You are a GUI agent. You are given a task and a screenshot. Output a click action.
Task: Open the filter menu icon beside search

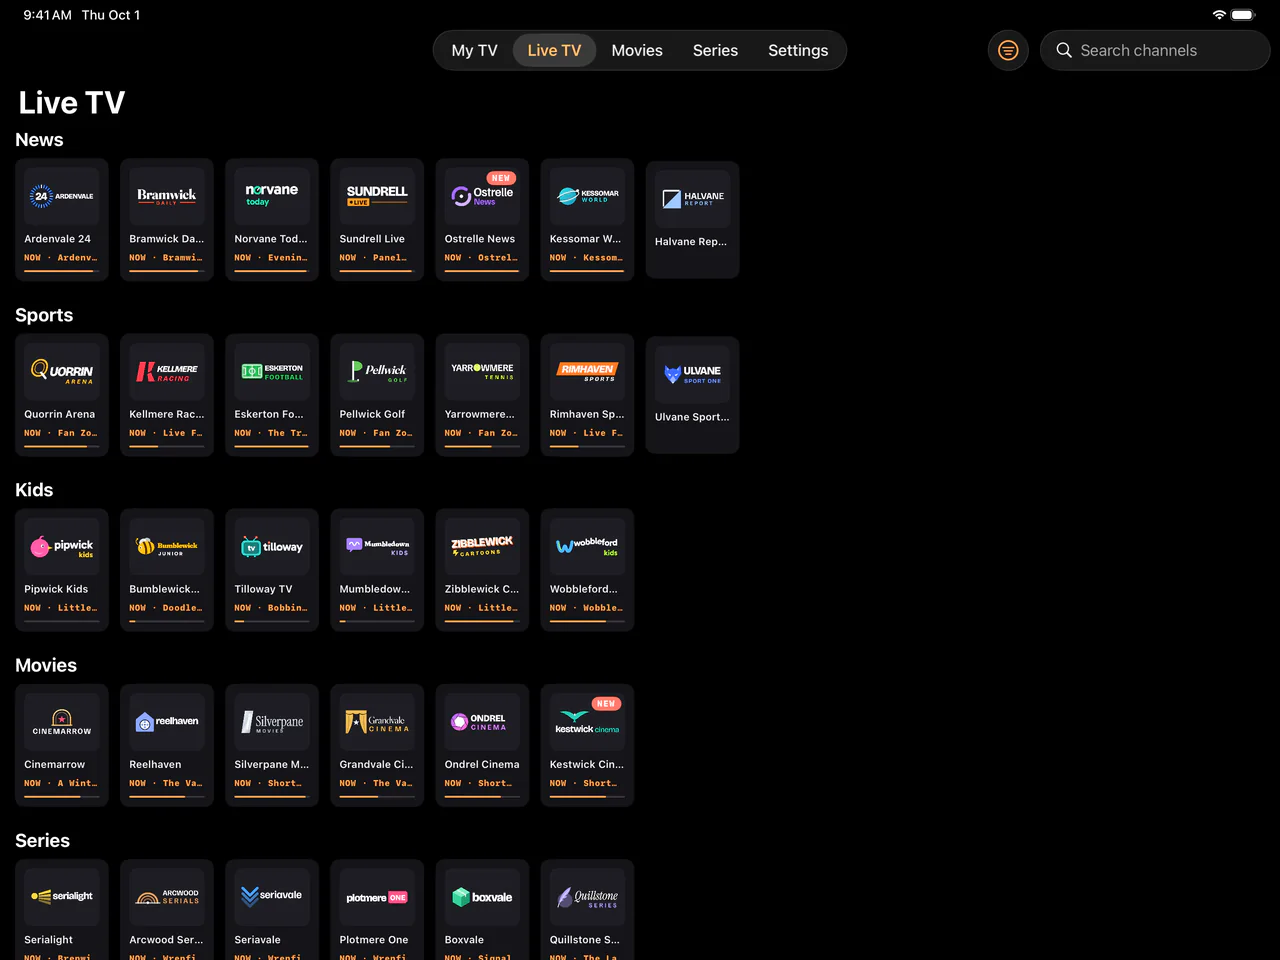(x=1008, y=50)
